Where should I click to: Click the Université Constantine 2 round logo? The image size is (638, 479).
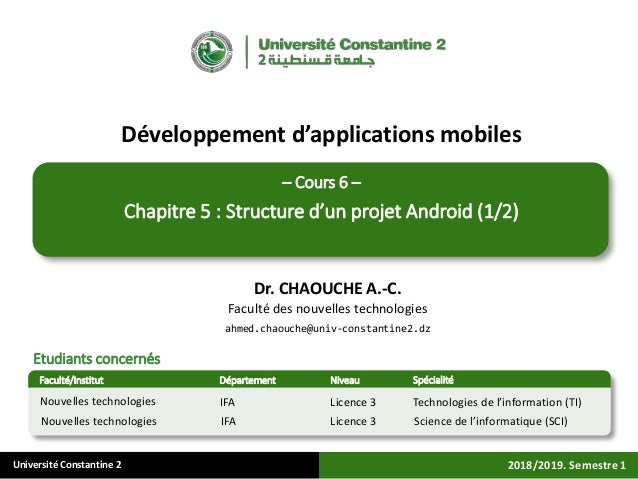click(212, 52)
